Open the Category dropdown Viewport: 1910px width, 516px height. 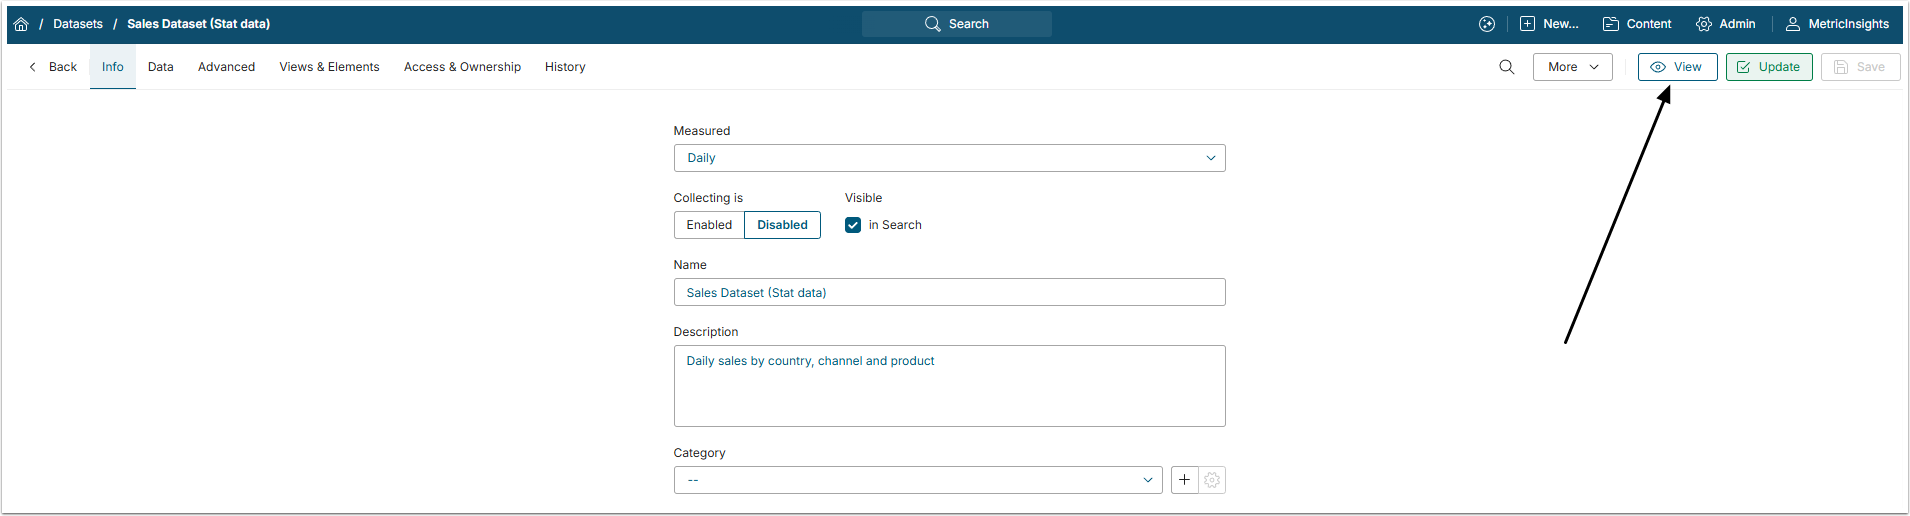coord(917,480)
